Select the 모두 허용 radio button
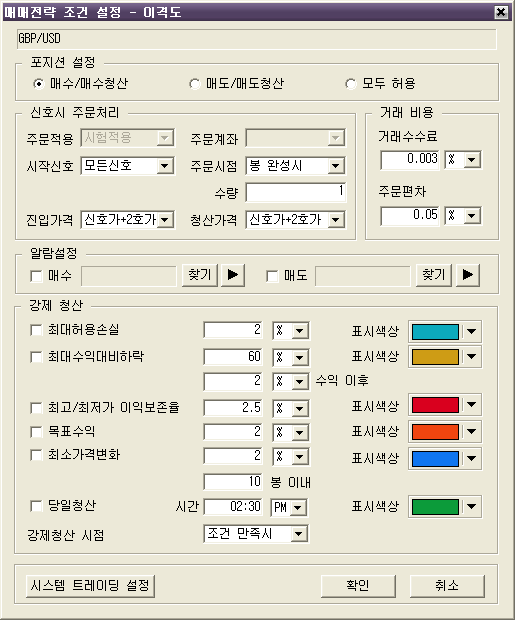515x620 pixels. [x=350, y=84]
